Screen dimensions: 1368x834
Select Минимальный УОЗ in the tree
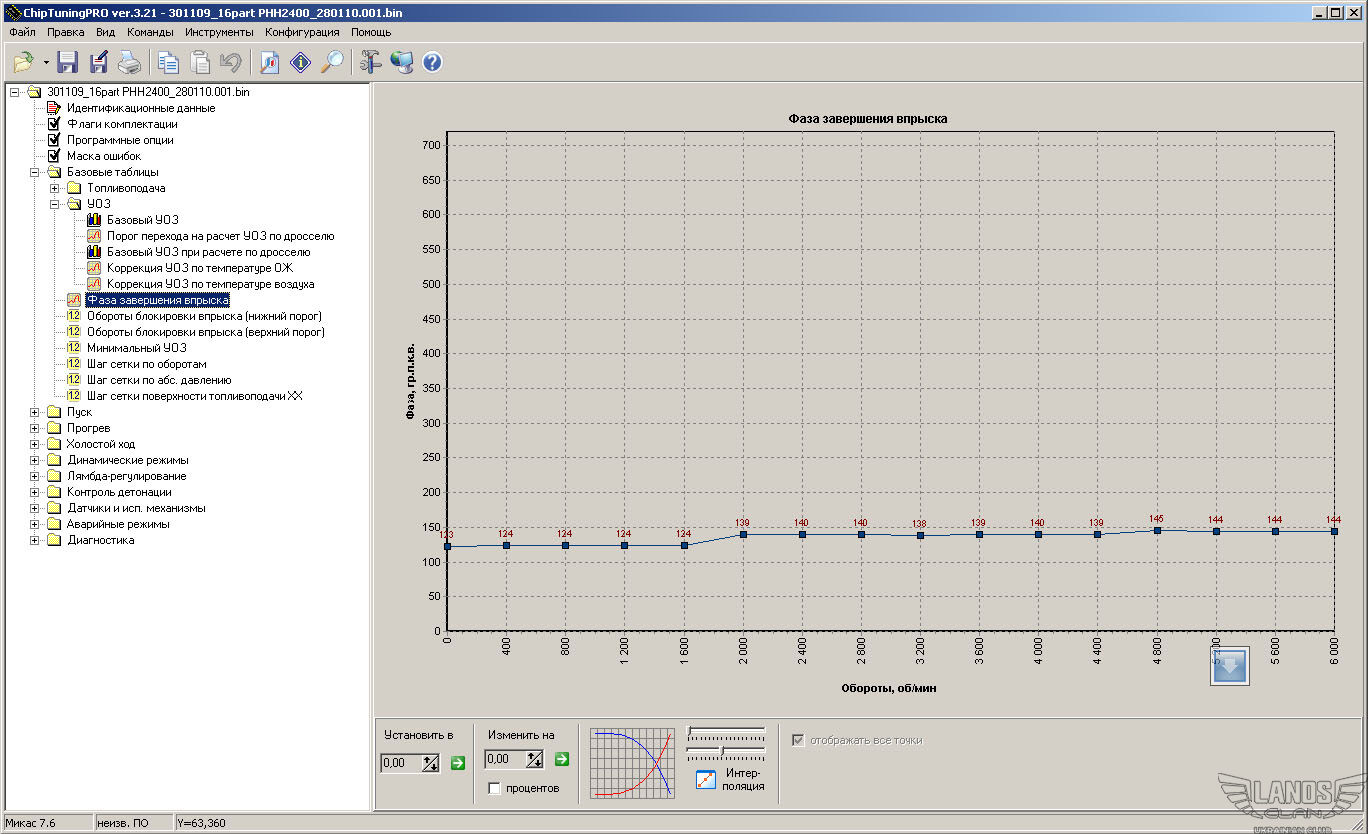pyautogui.click(x=136, y=348)
